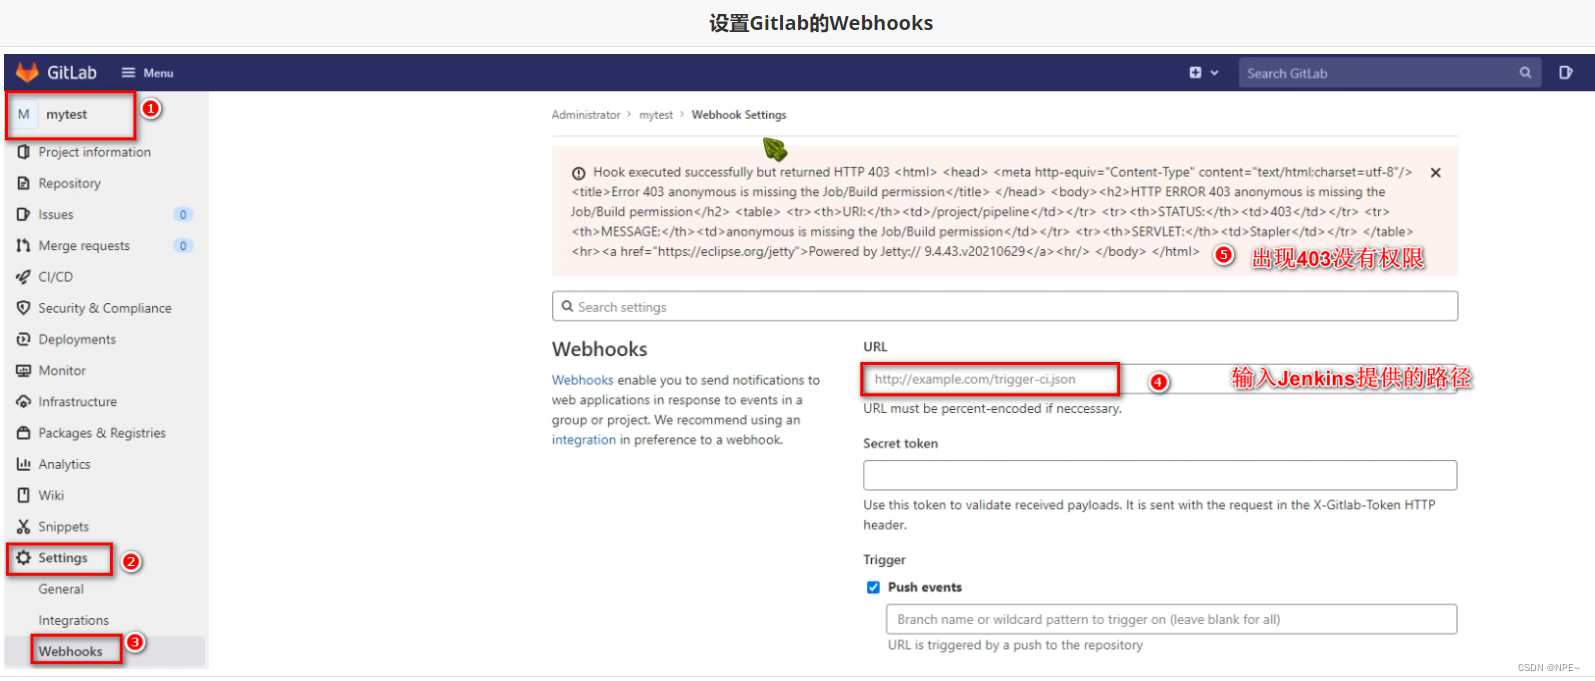Image resolution: width=1595 pixels, height=681 pixels.
Task: Open Packages & Registries section
Action: click(102, 433)
